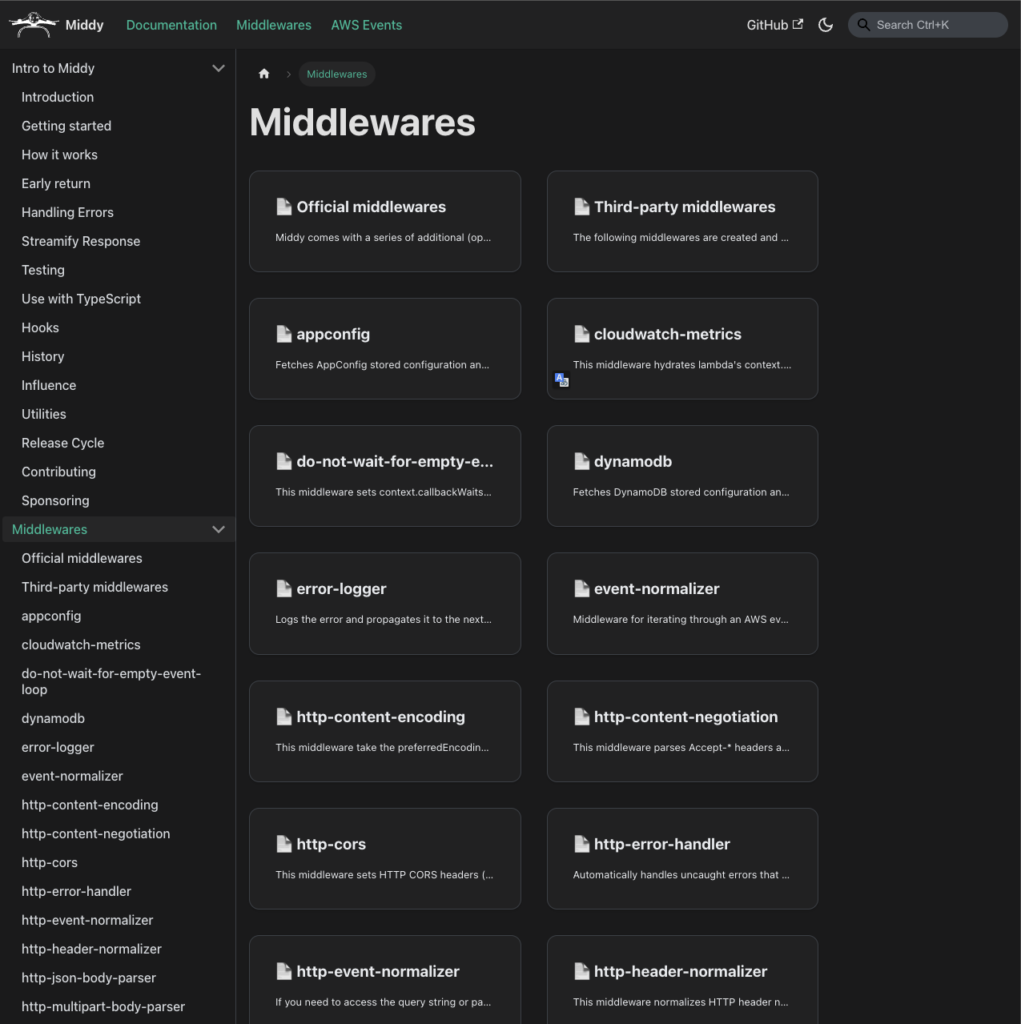Select the Middlewares sidebar category label
The image size is (1021, 1024).
[50, 529]
